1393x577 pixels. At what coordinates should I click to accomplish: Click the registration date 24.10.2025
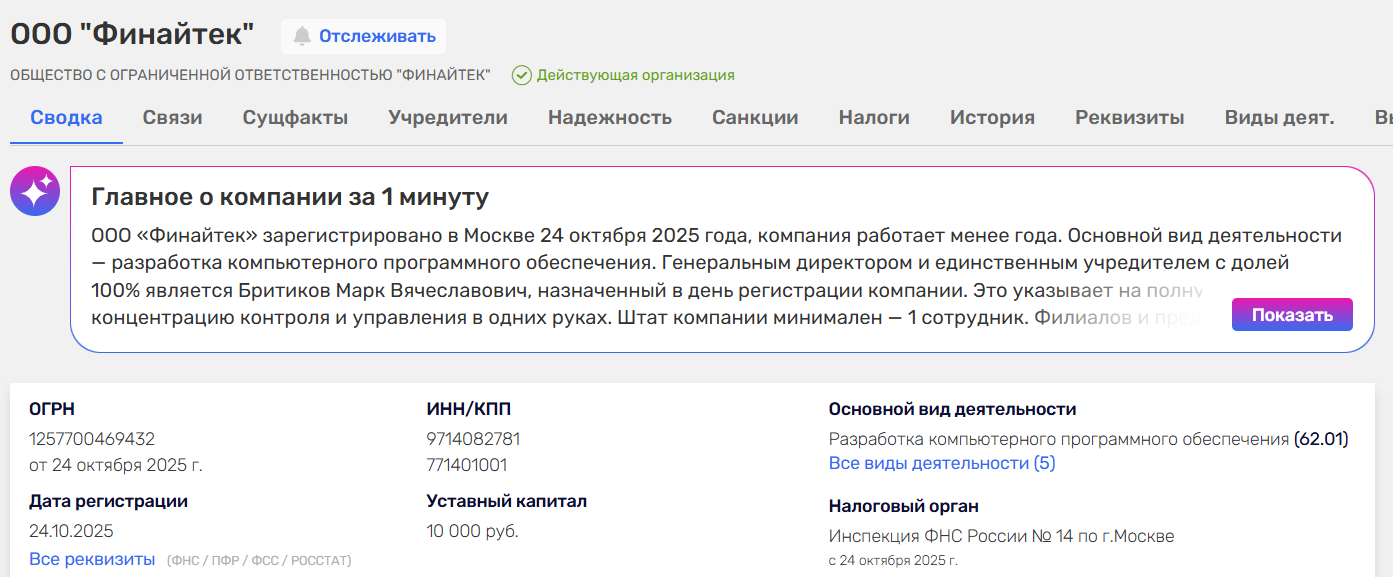[x=71, y=531]
